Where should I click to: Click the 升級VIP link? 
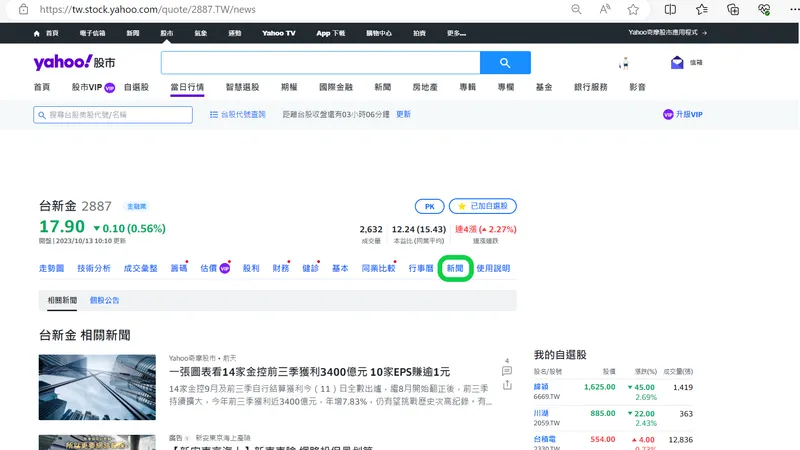coord(689,114)
